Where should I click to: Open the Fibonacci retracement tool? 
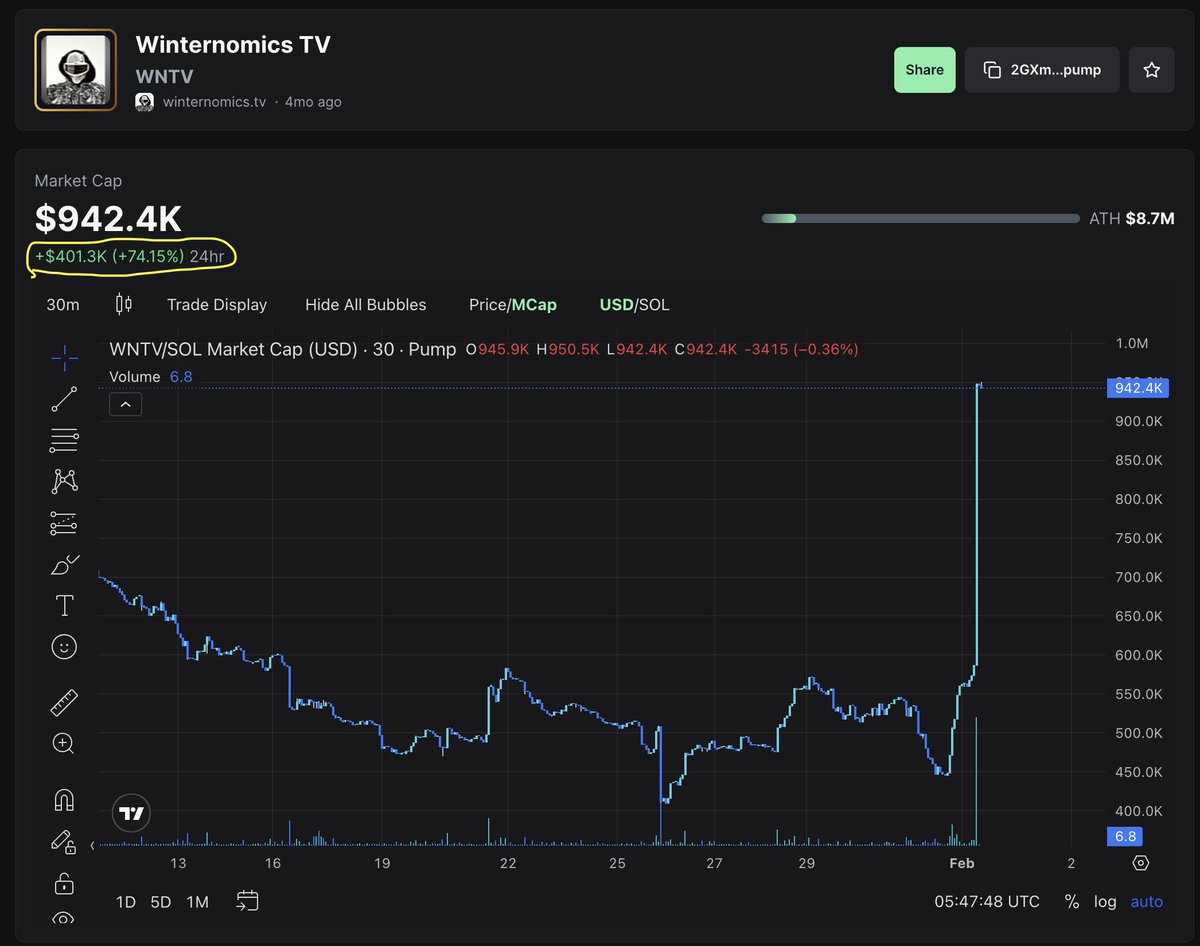point(64,440)
